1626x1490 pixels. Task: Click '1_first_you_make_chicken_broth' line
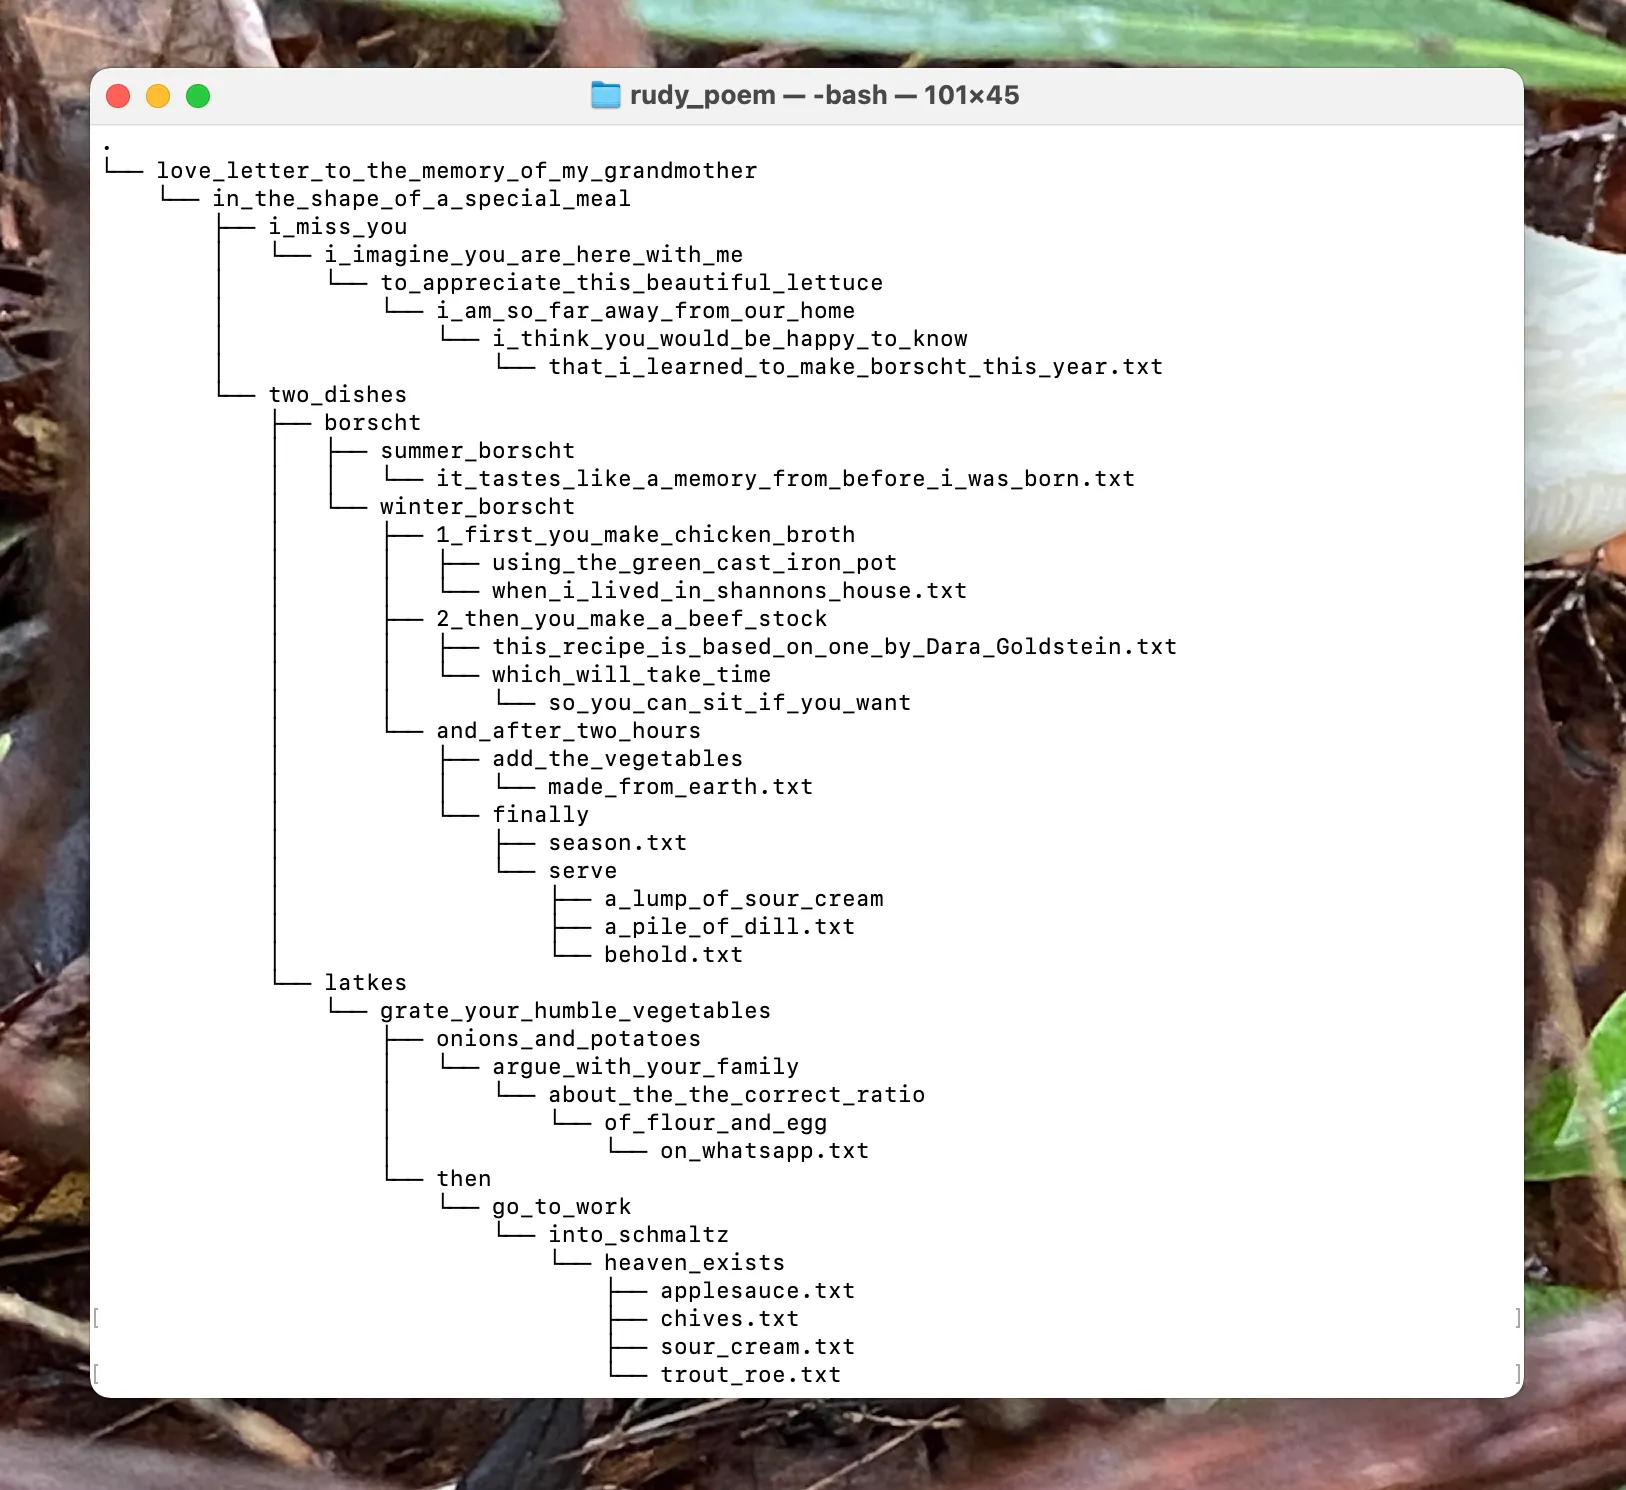click(645, 535)
